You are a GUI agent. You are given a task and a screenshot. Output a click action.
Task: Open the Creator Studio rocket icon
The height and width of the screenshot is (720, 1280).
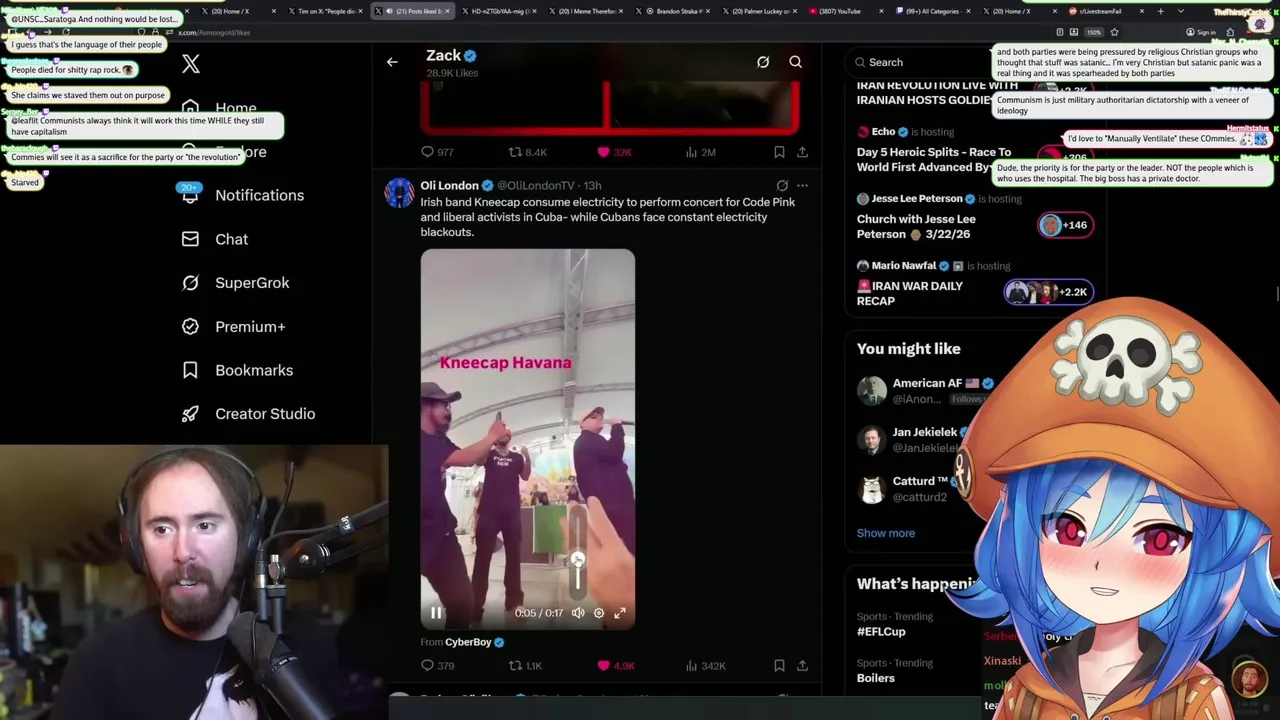[x=190, y=414]
